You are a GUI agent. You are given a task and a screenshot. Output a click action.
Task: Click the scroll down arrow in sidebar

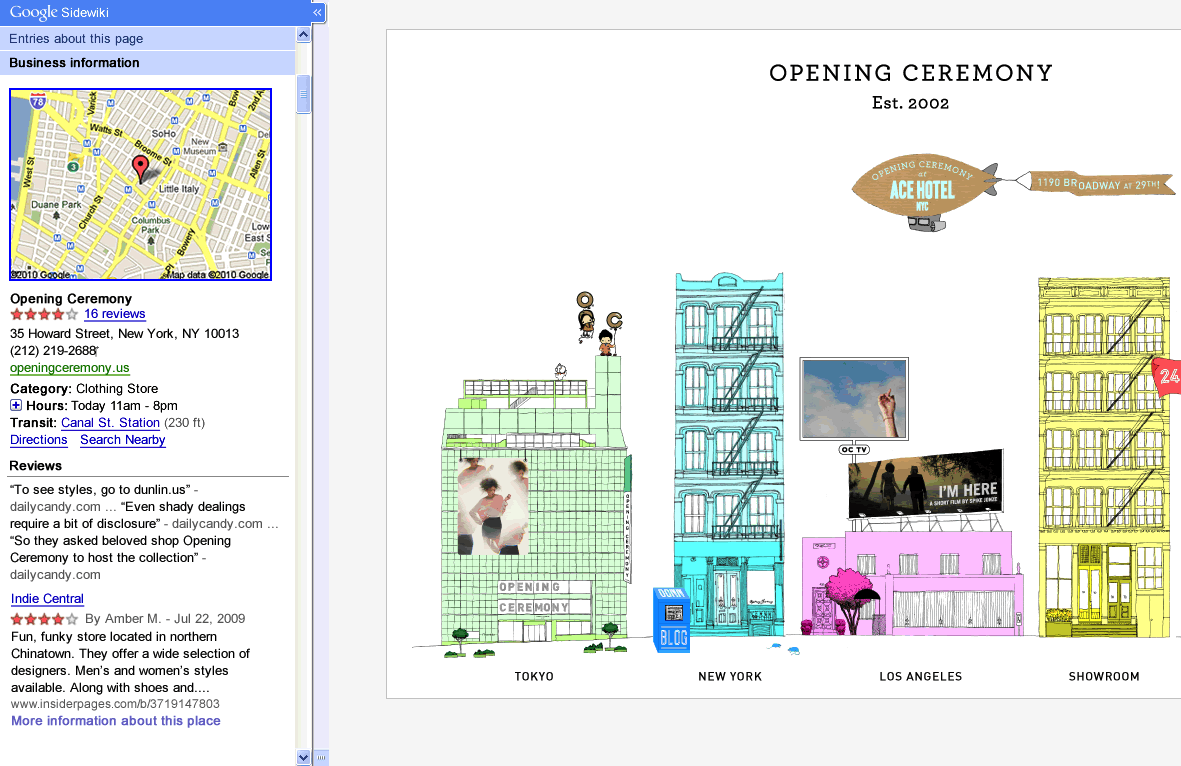coord(303,758)
